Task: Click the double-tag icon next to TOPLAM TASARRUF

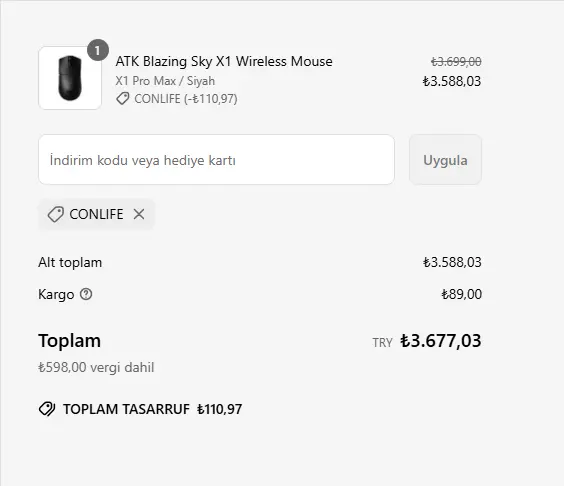Action: (47, 409)
